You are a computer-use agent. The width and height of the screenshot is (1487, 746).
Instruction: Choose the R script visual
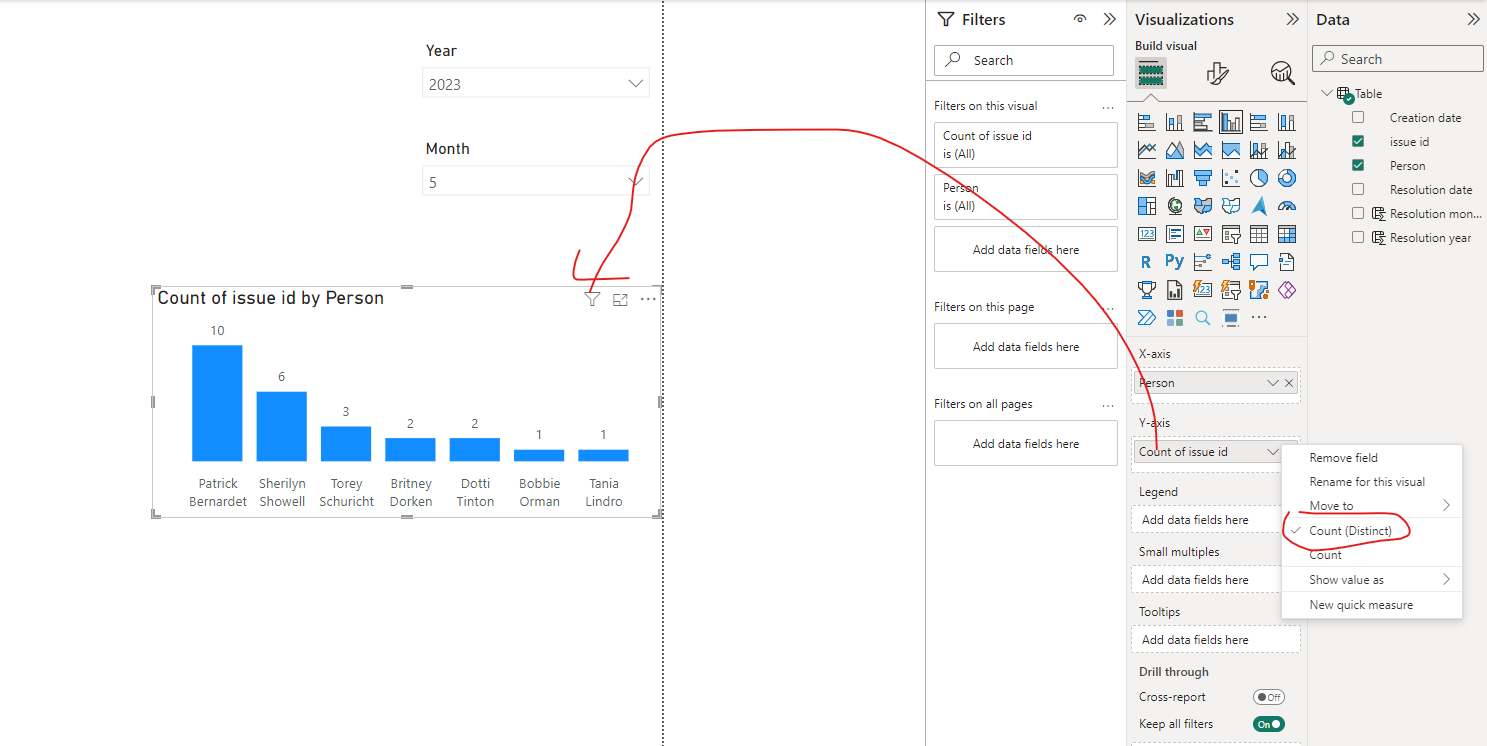click(x=1147, y=262)
